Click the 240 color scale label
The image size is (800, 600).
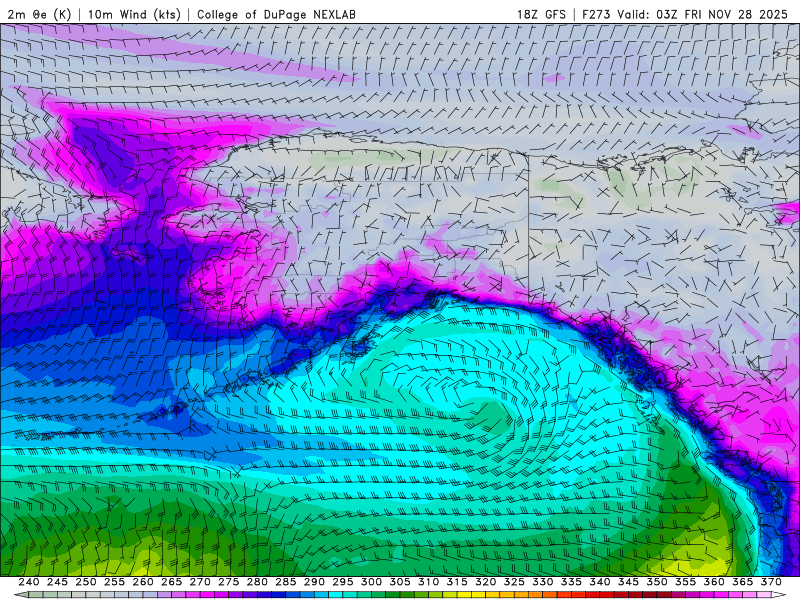pos(29,582)
